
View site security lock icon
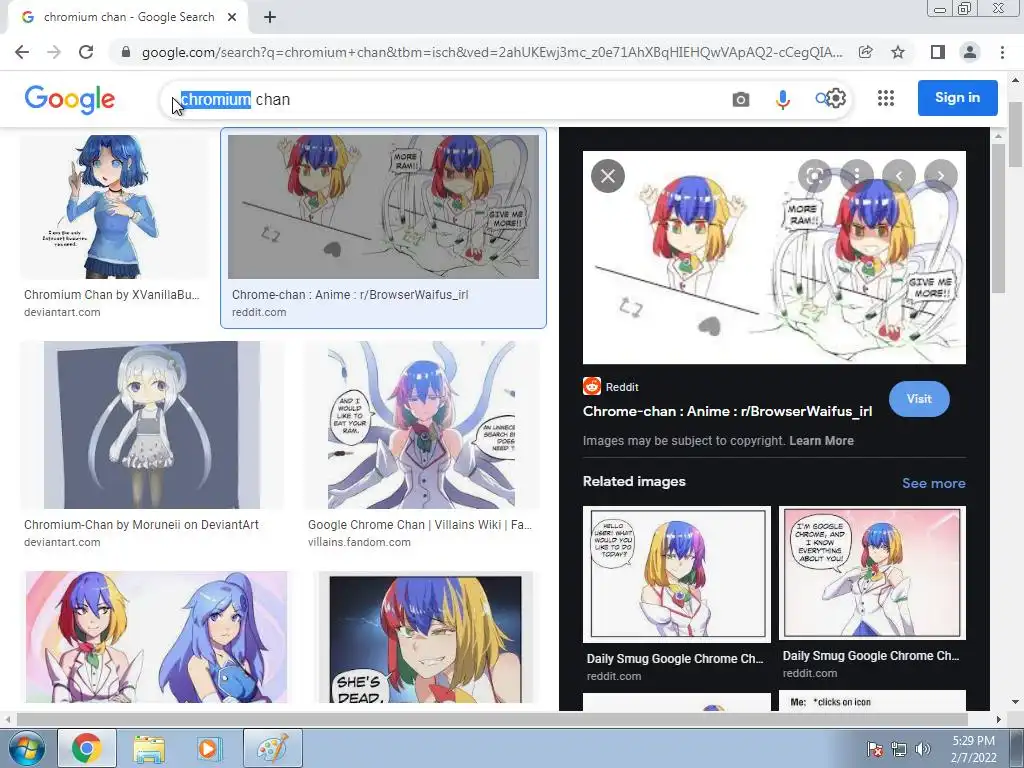pyautogui.click(x=126, y=52)
